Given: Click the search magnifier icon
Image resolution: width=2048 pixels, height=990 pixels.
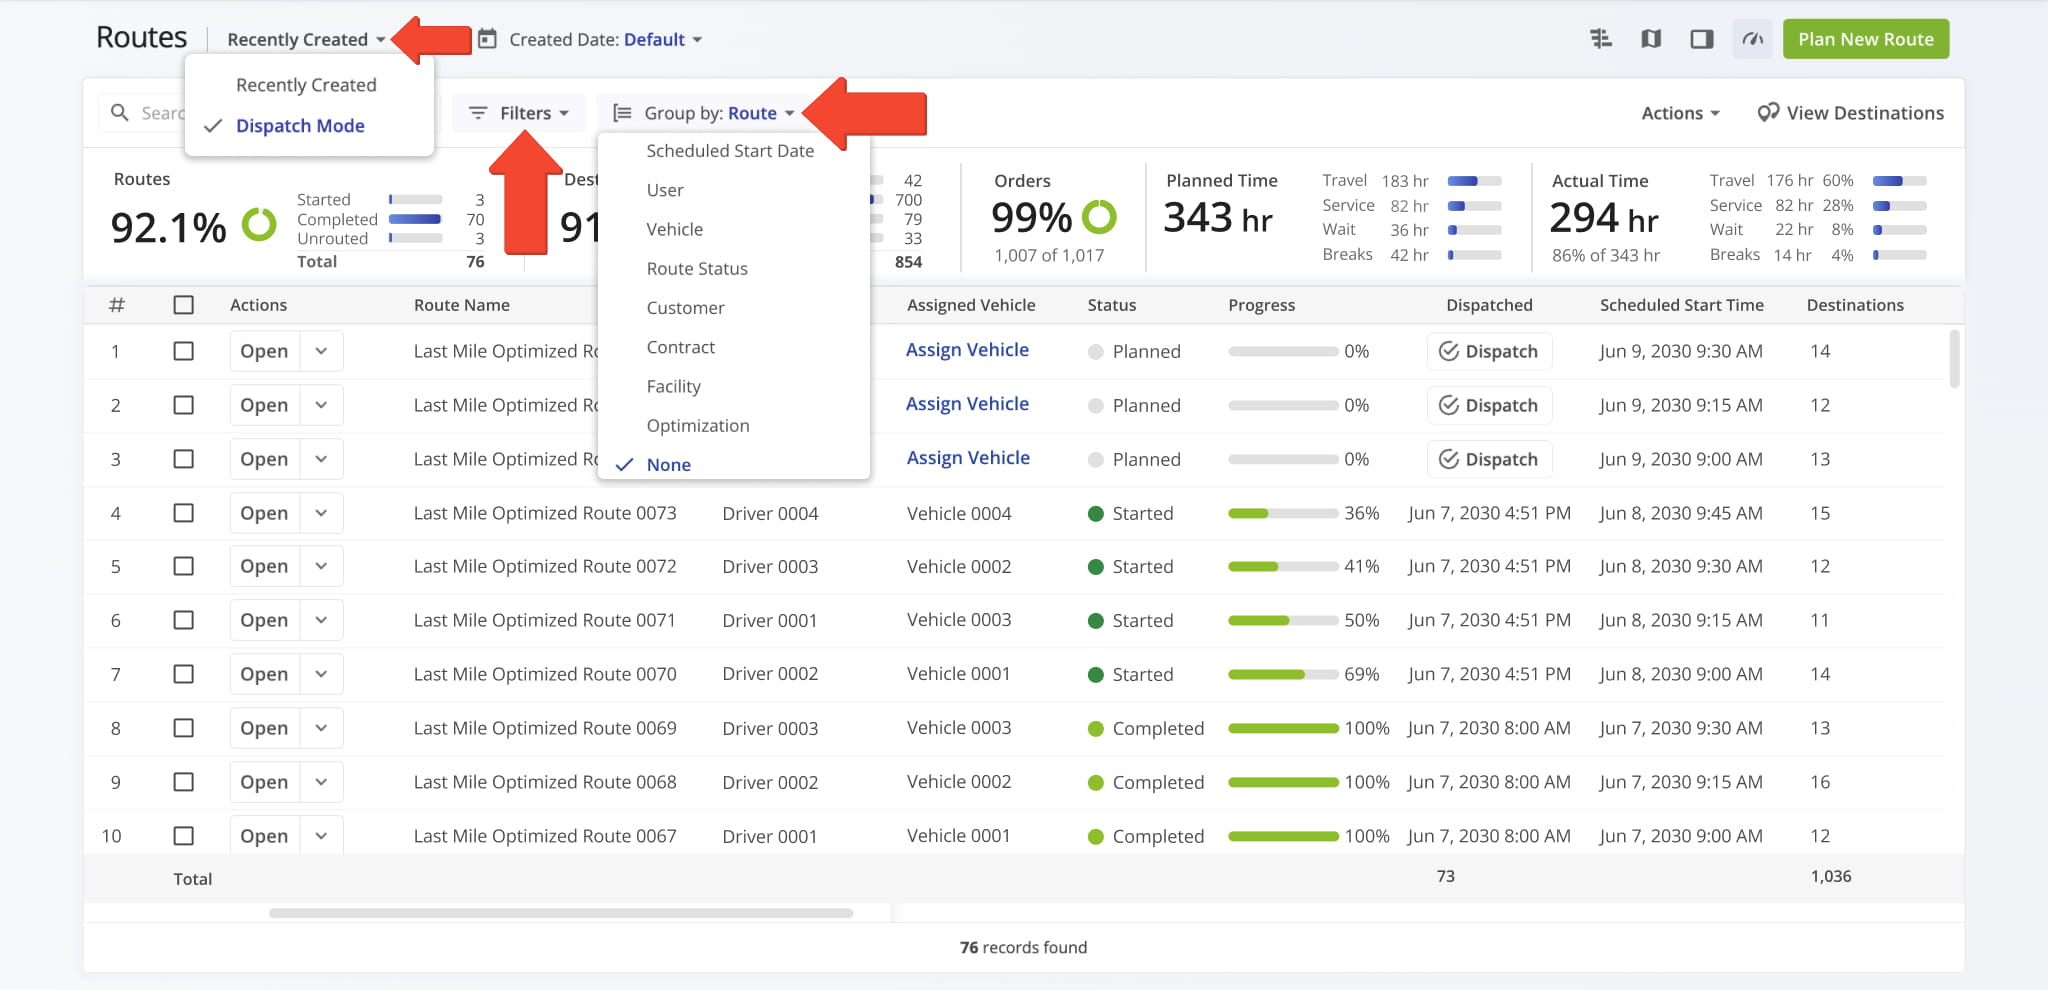Looking at the screenshot, I should (119, 113).
